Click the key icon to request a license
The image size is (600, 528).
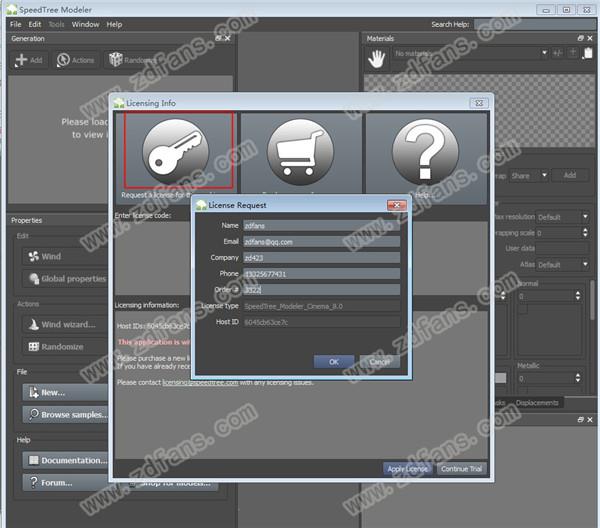coord(176,151)
